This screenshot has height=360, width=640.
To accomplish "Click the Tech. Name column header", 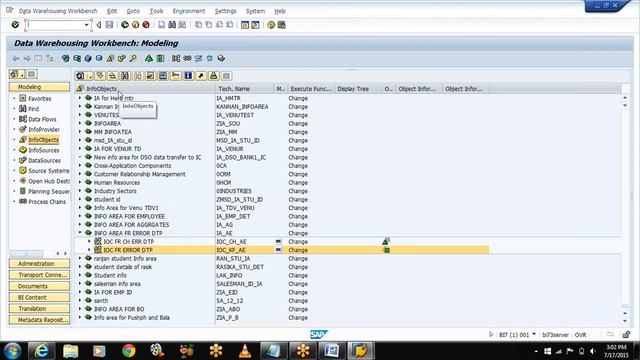I will point(244,89).
